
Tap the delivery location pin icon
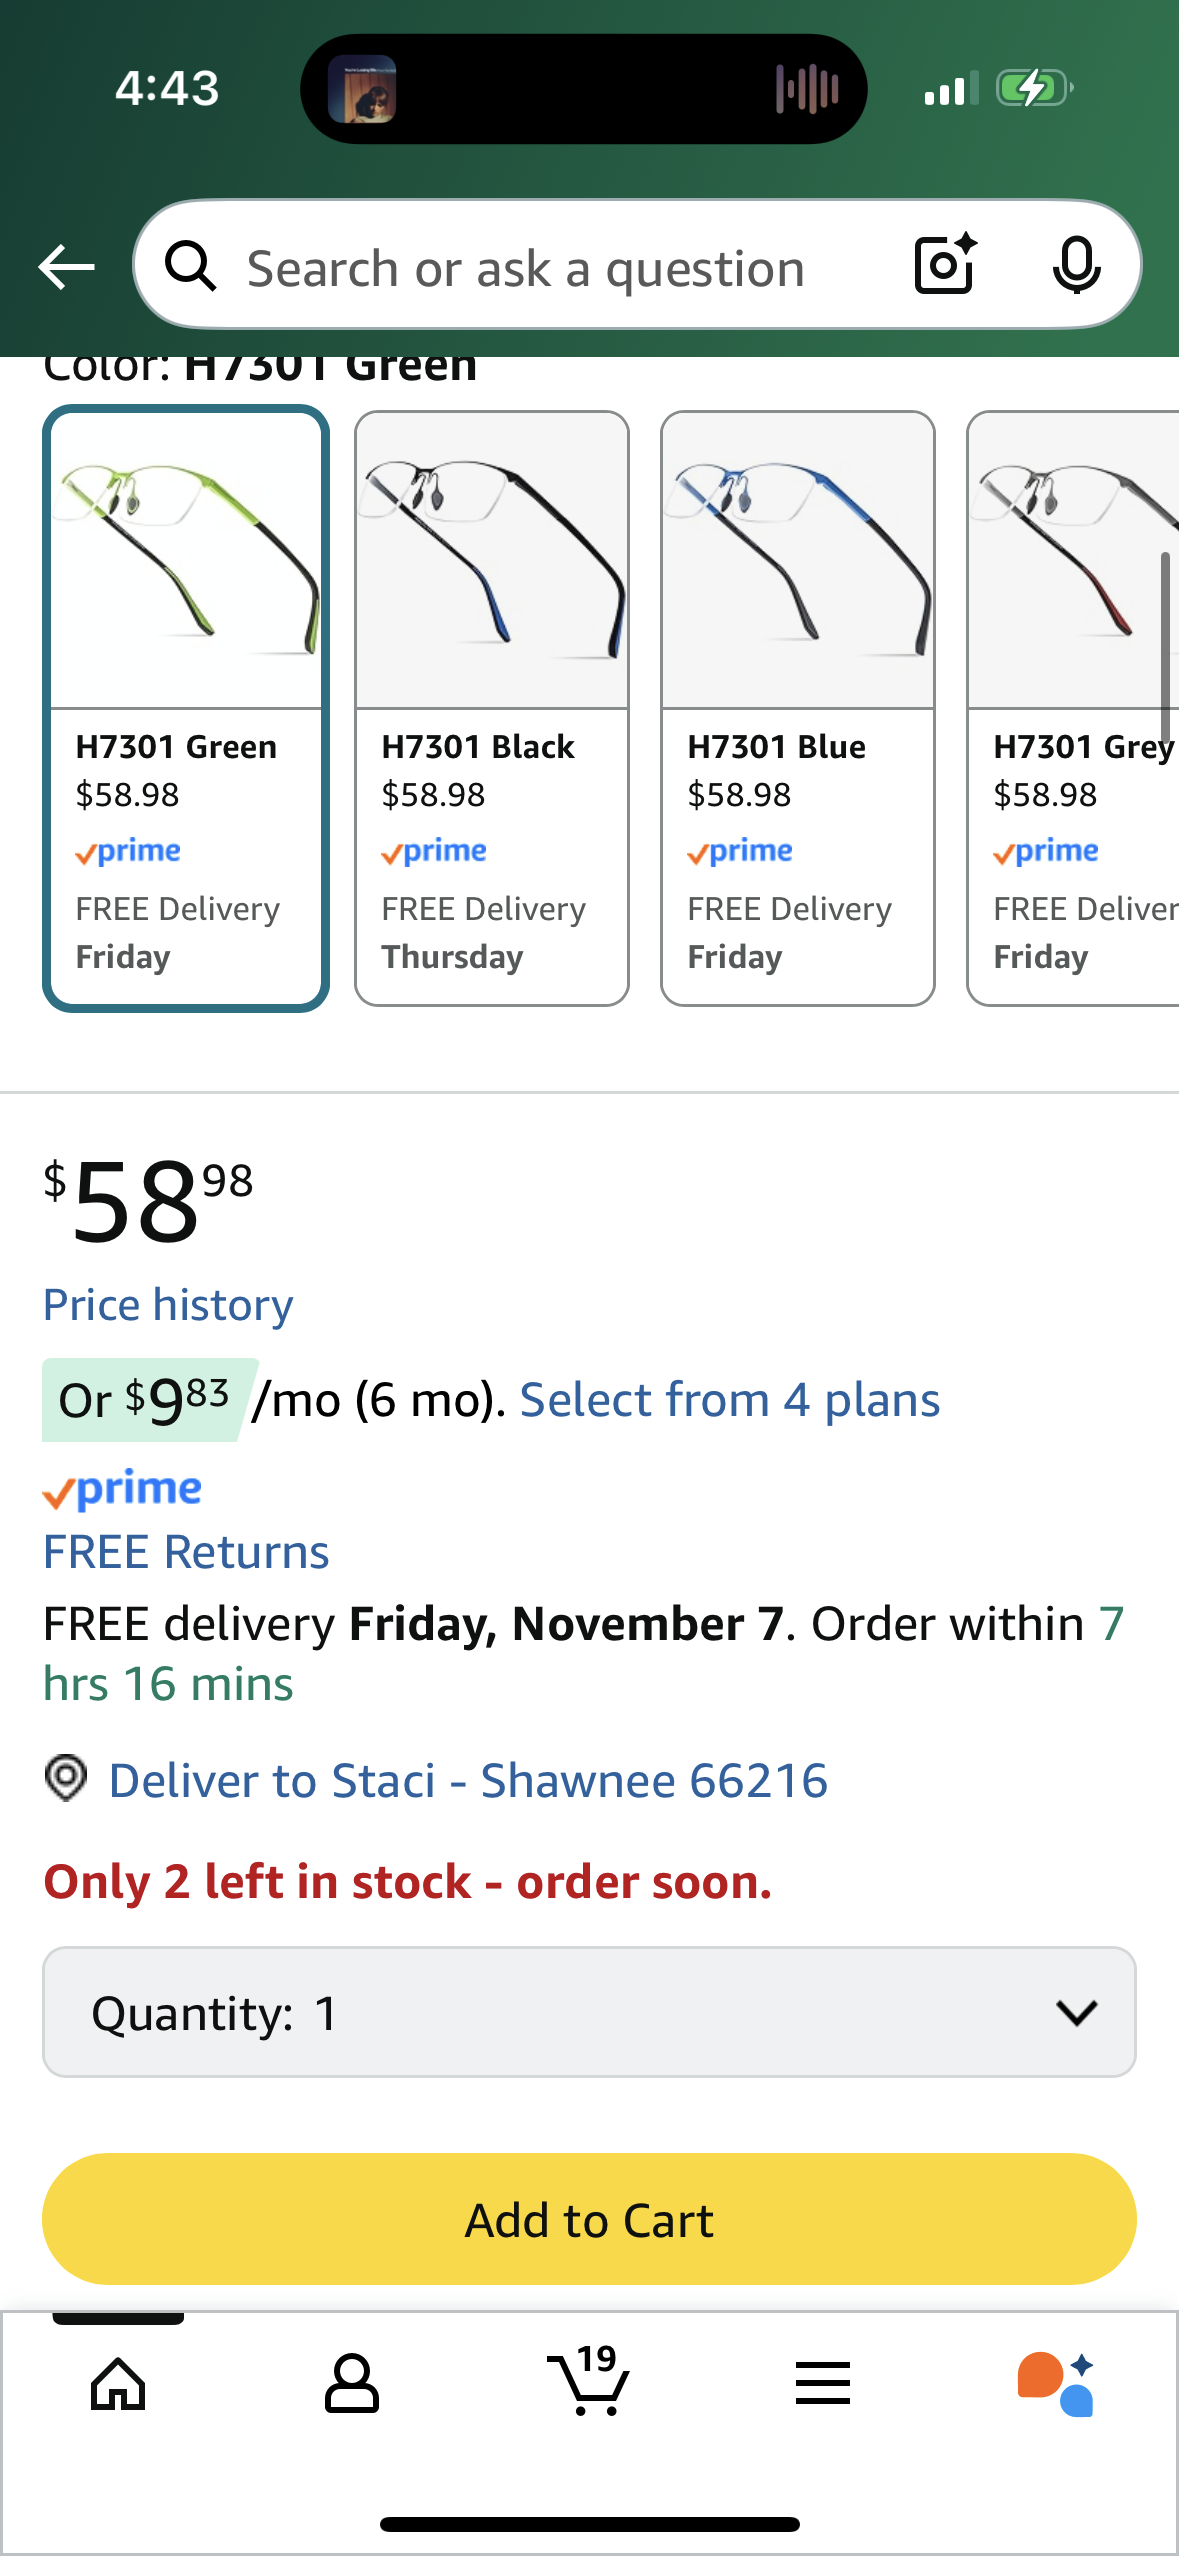pyautogui.click(x=66, y=1779)
